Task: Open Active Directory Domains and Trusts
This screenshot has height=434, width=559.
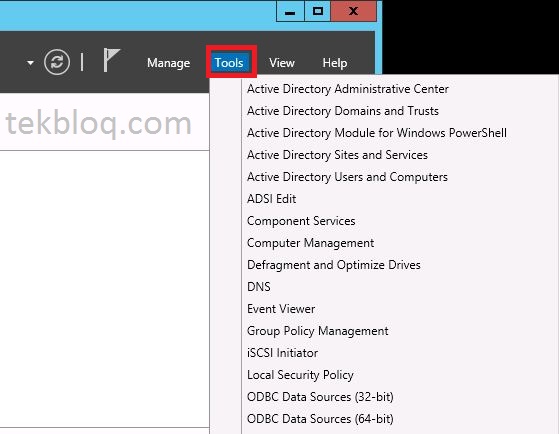Action: [x=343, y=111]
